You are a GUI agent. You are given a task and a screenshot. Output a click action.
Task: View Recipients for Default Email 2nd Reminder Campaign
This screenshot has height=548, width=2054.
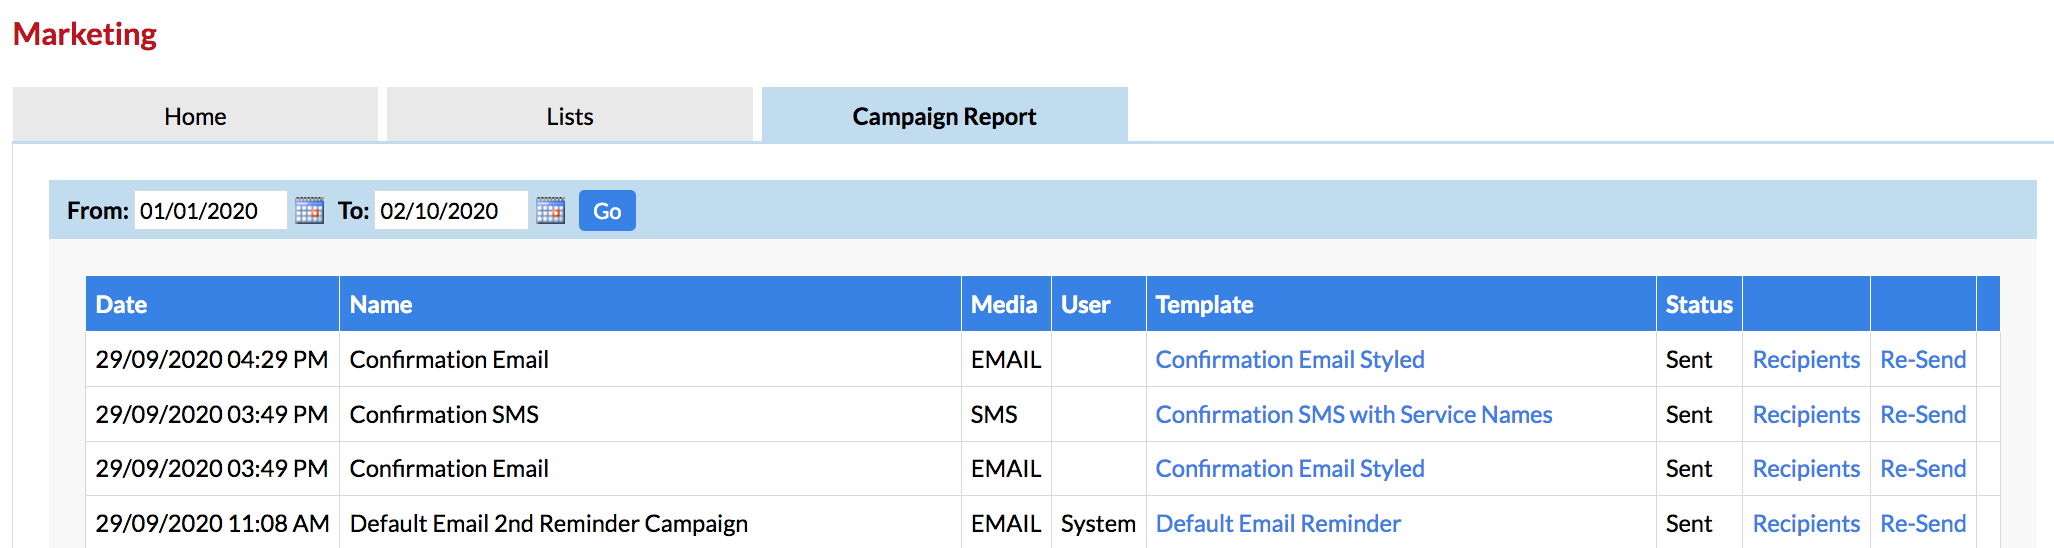coord(1806,524)
